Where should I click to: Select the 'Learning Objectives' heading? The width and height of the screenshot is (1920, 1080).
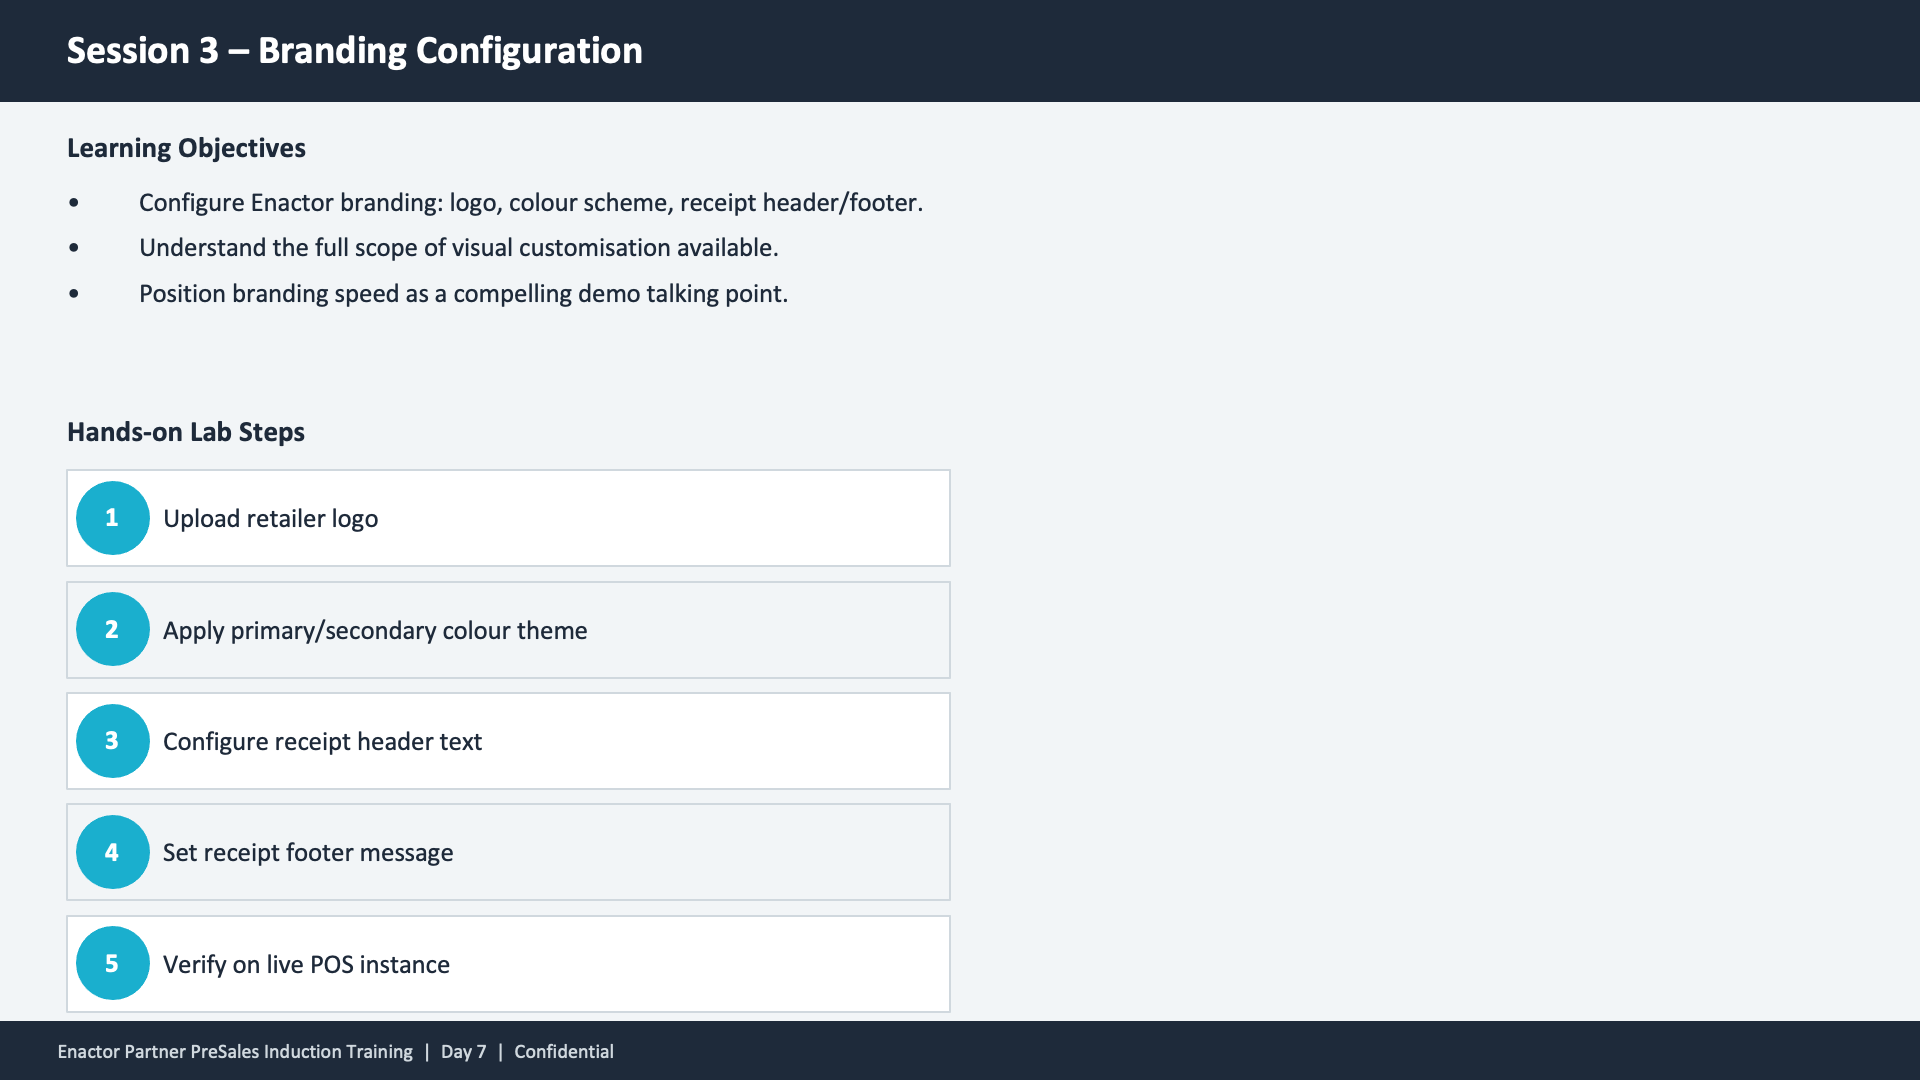tap(186, 148)
